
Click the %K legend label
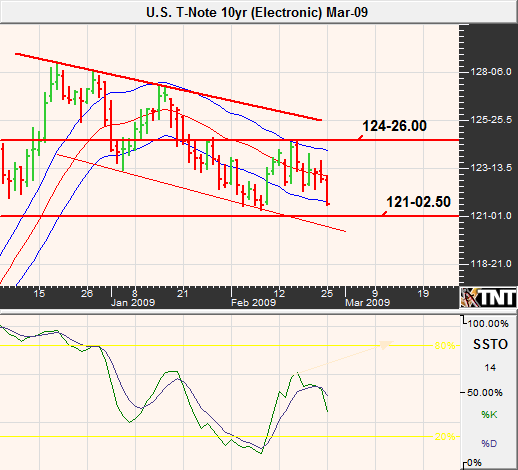tap(489, 415)
